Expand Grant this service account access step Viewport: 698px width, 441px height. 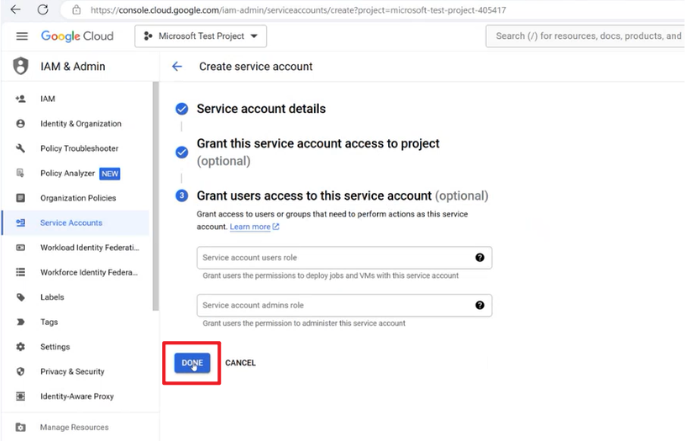click(x=318, y=152)
